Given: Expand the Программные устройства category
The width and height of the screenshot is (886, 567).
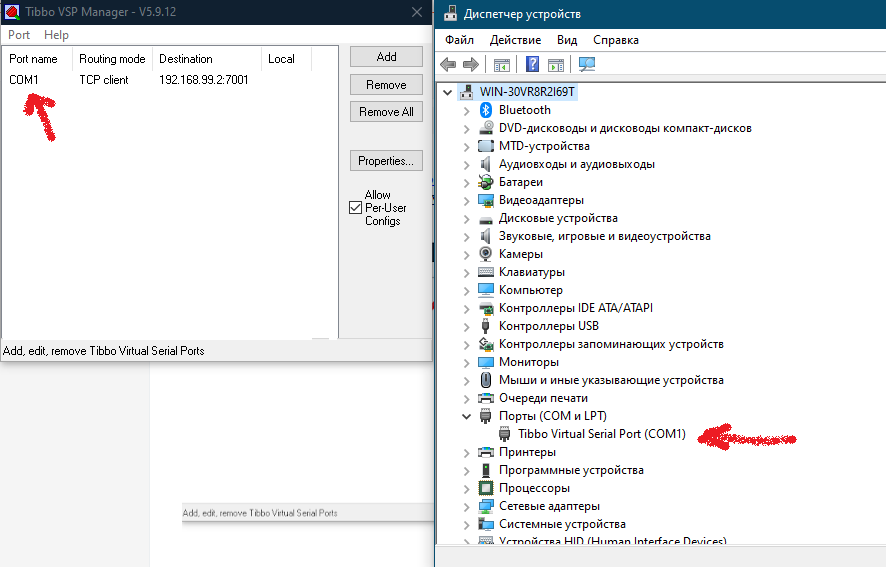Looking at the screenshot, I should [x=466, y=471].
